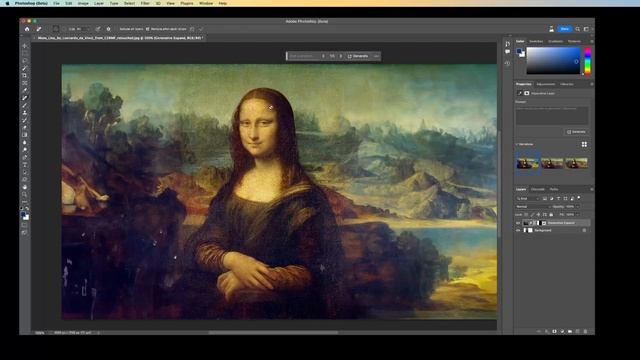The width and height of the screenshot is (640, 360).
Task: Toggle type layer filter icon
Action: 558,198
